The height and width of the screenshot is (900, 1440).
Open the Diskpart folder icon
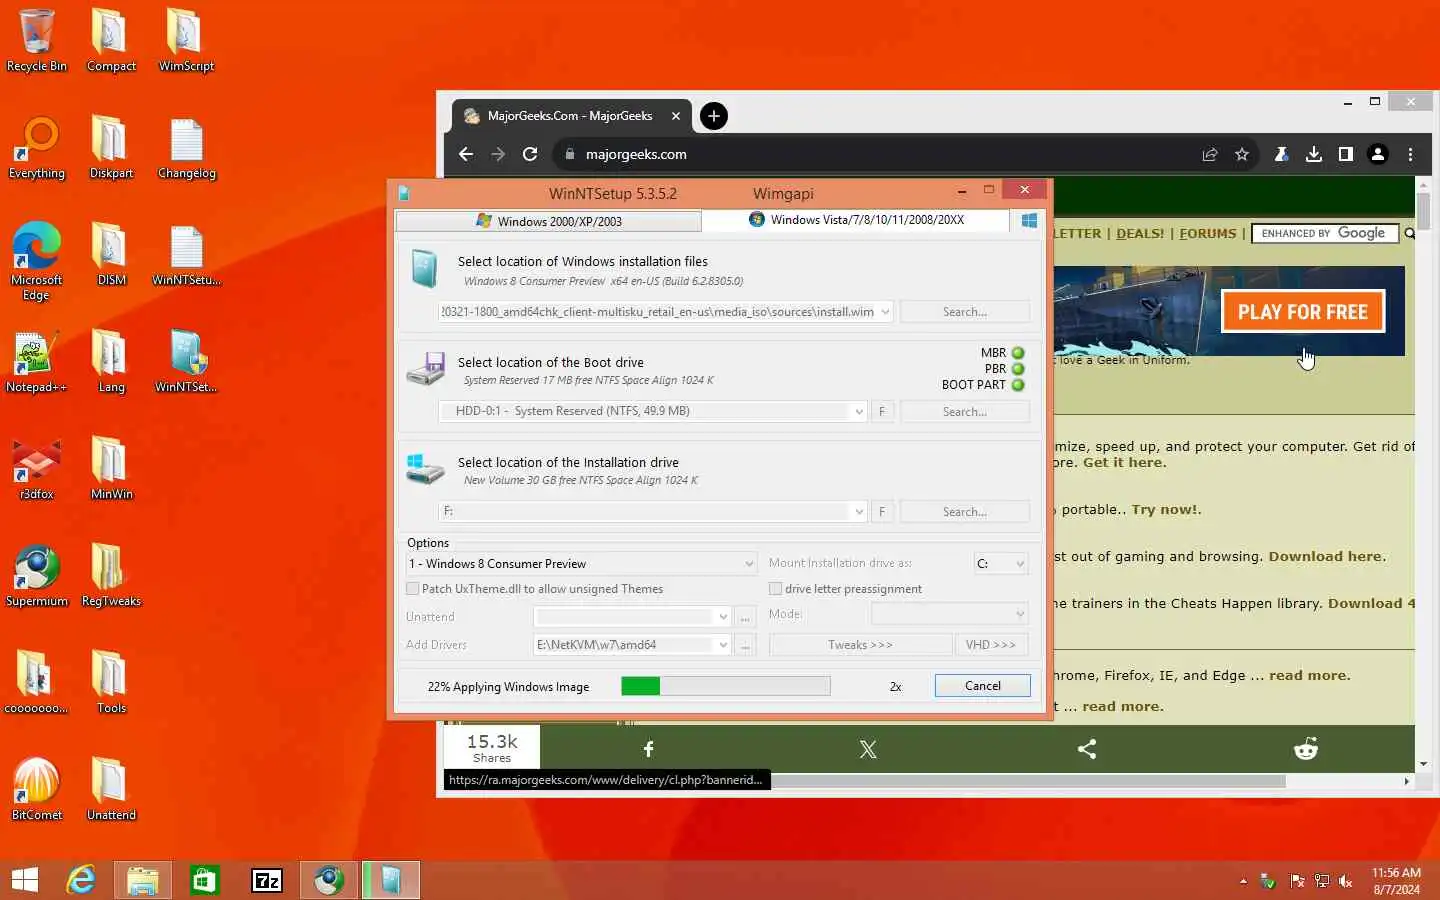pyautogui.click(x=111, y=148)
